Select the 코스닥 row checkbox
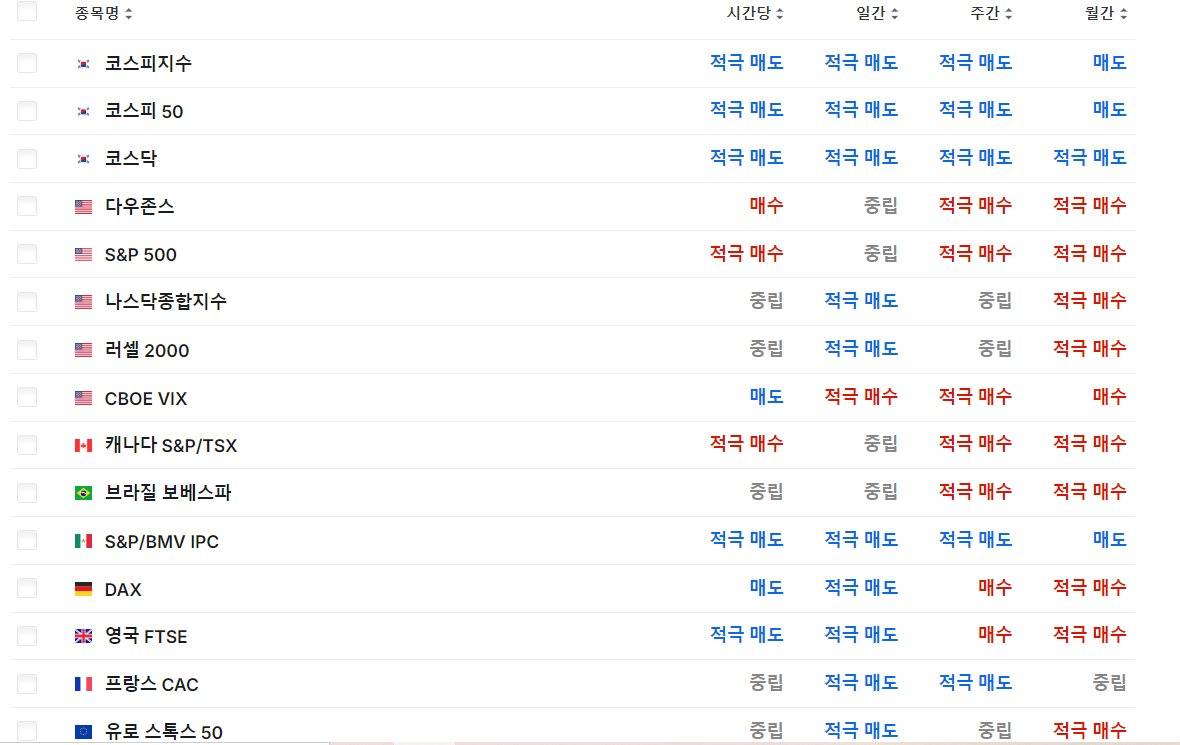The width and height of the screenshot is (1180, 745). point(27,158)
